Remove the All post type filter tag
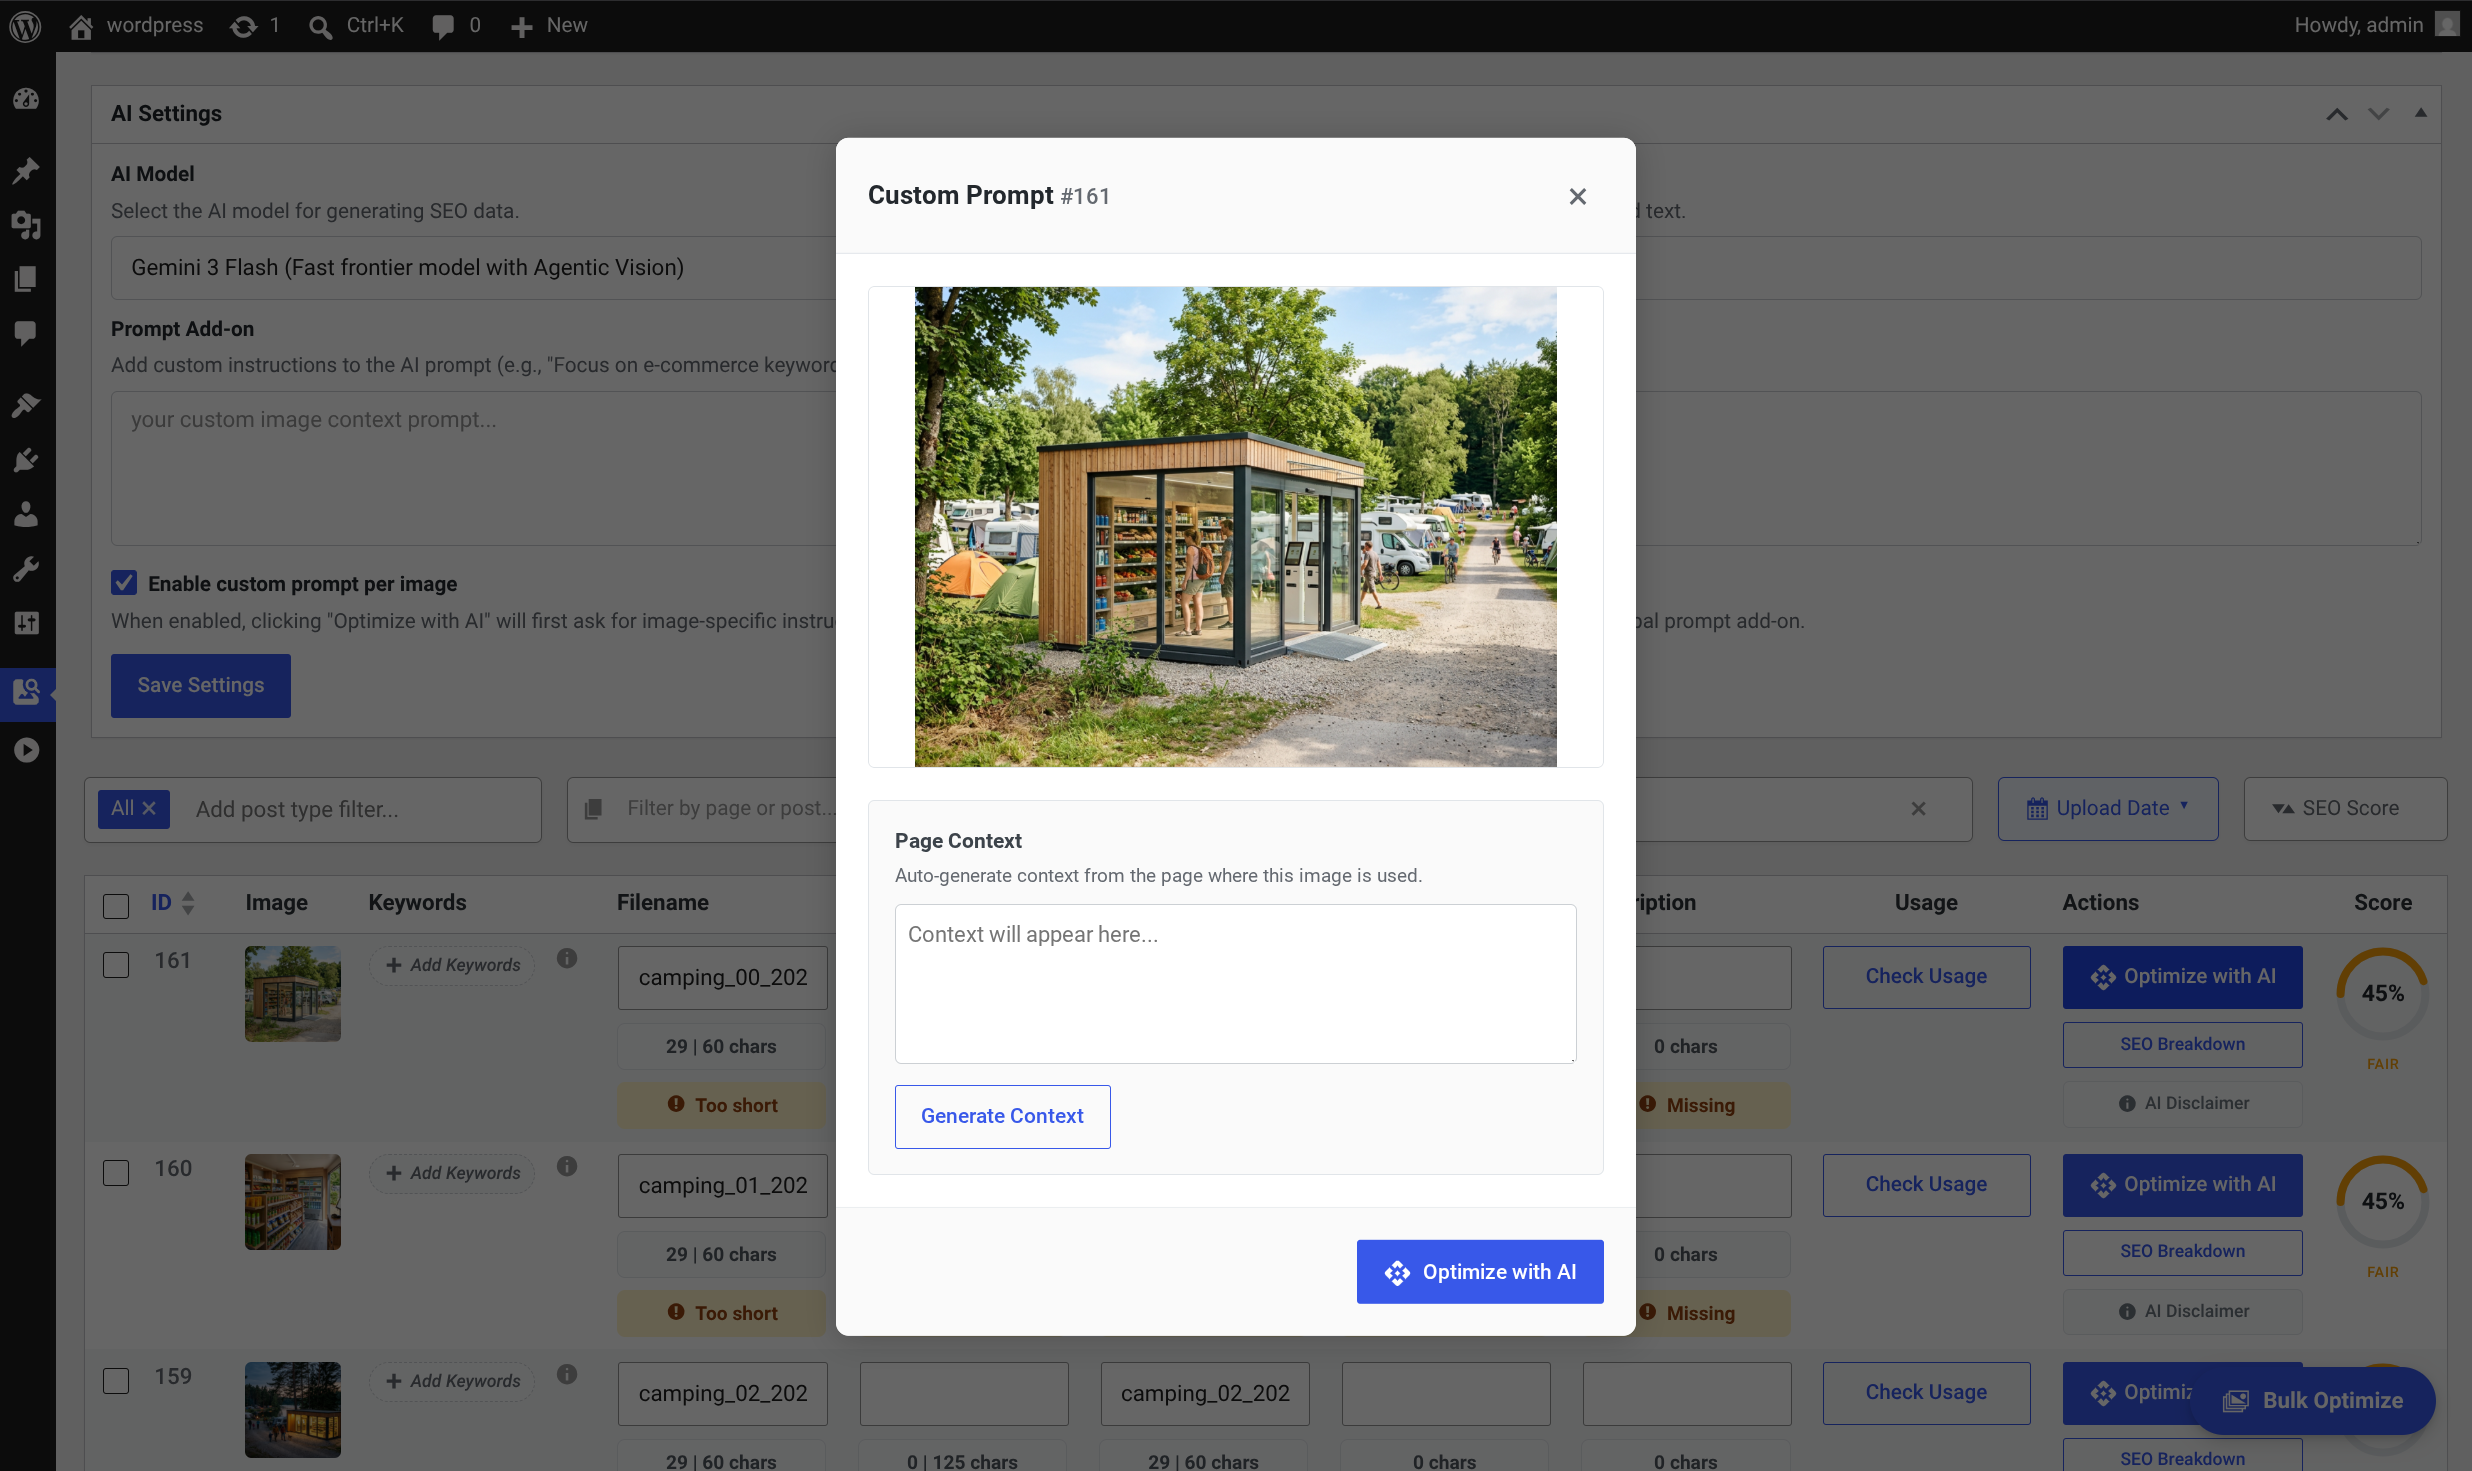2472x1471 pixels. 149,808
